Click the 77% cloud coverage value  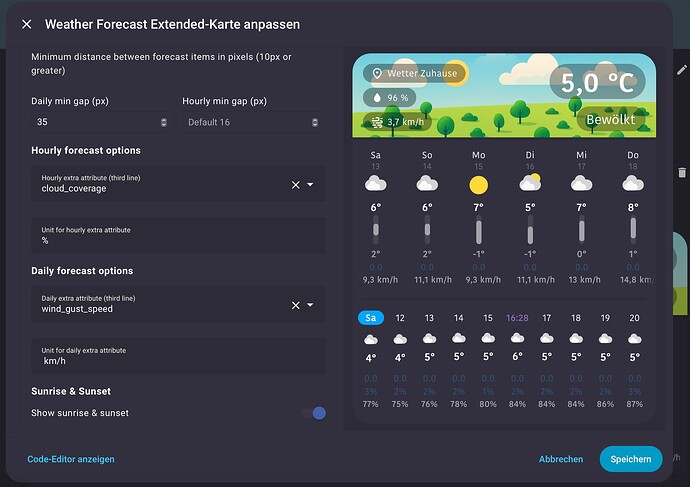pos(371,404)
